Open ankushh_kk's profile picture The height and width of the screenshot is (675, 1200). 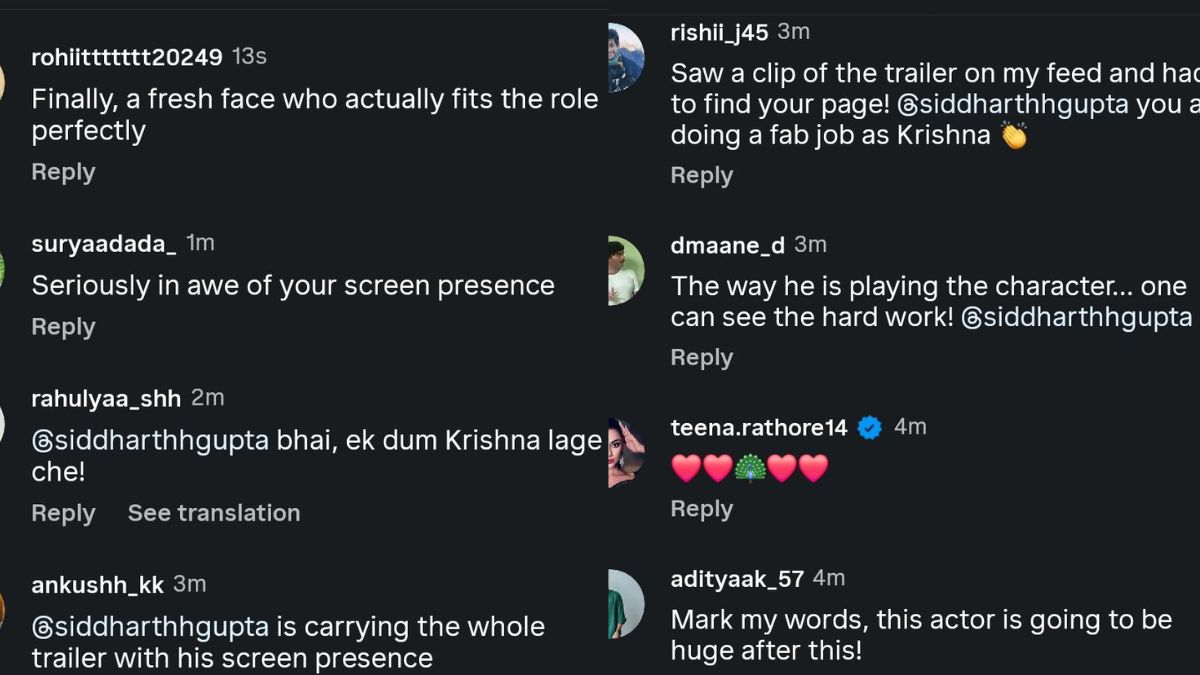(x=8, y=610)
